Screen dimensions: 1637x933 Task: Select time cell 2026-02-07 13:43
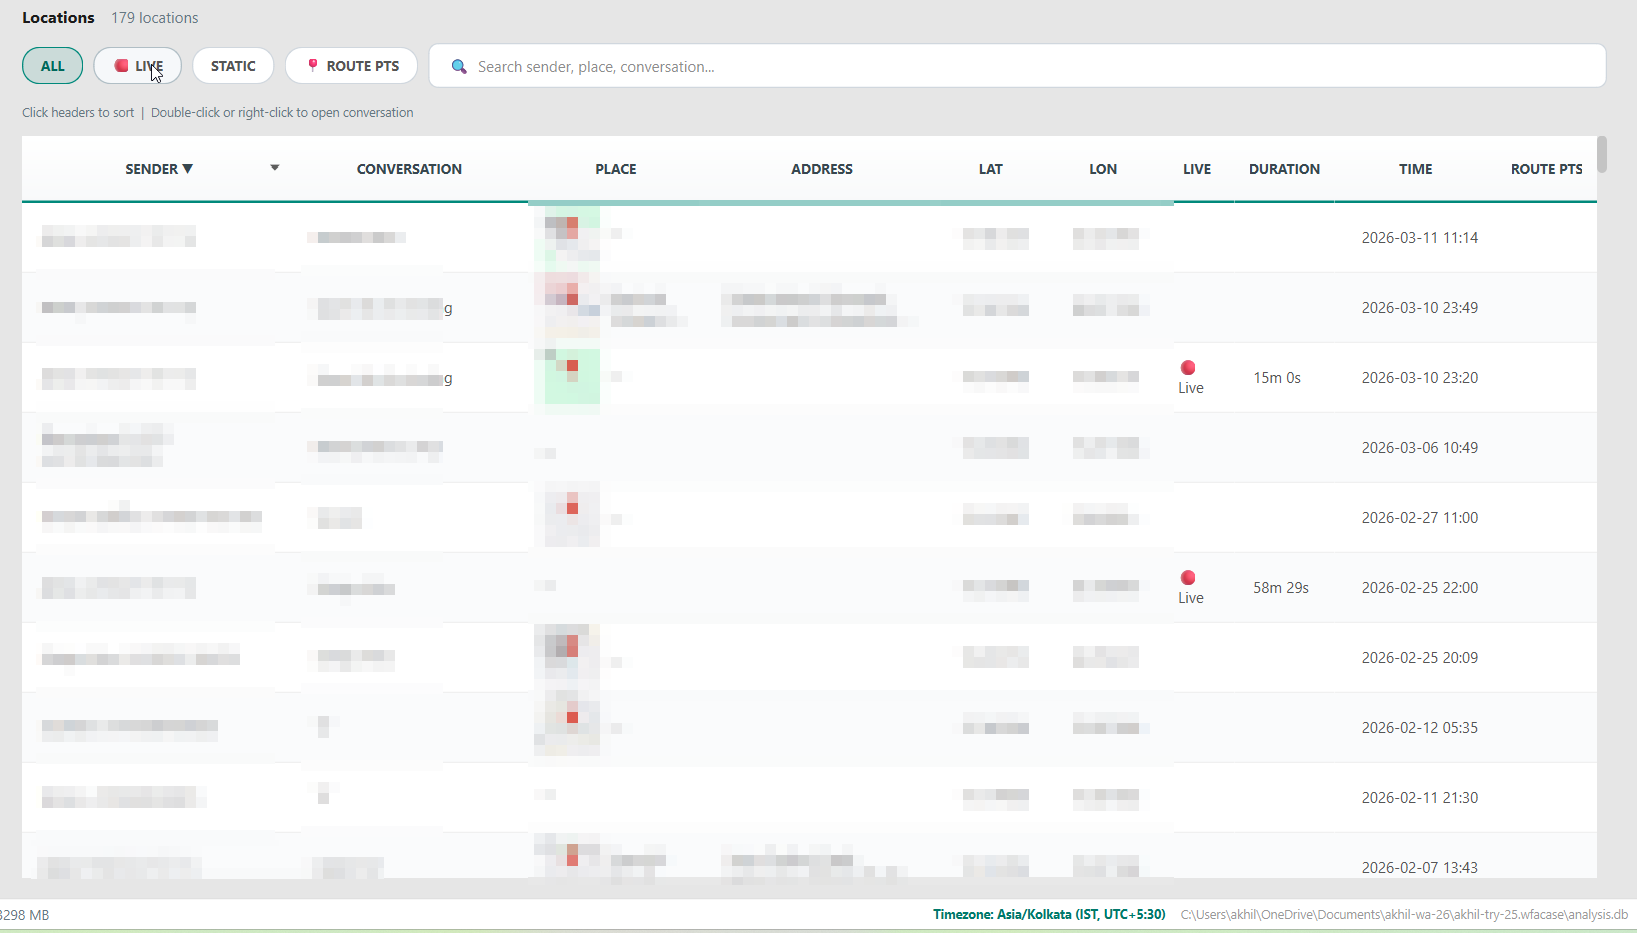click(x=1419, y=868)
